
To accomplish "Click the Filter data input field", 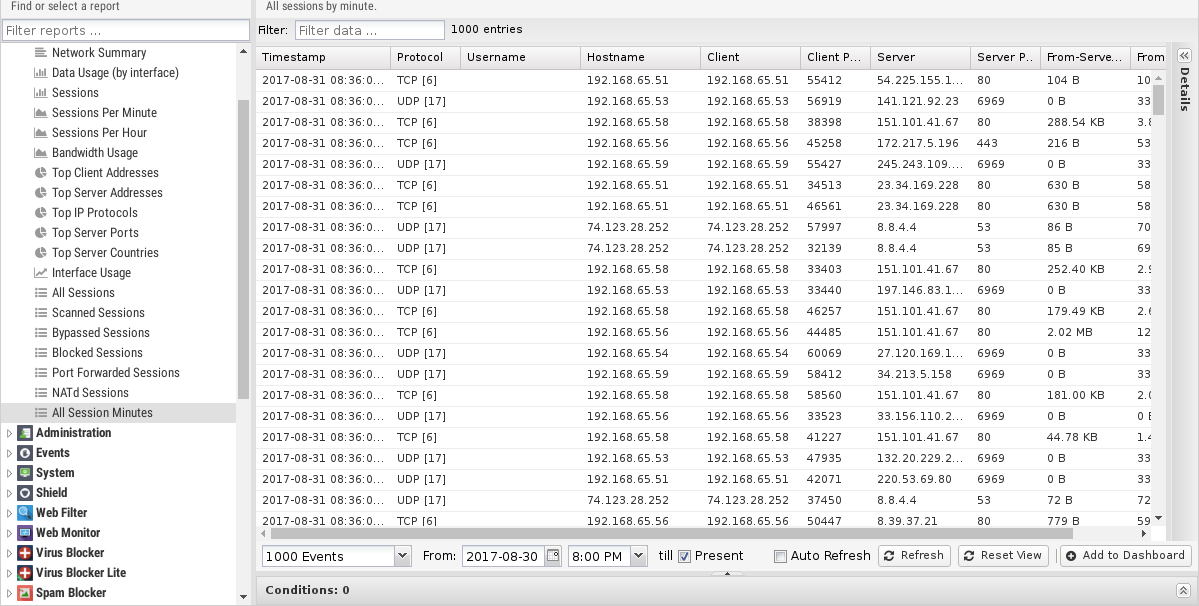I will click(369, 30).
